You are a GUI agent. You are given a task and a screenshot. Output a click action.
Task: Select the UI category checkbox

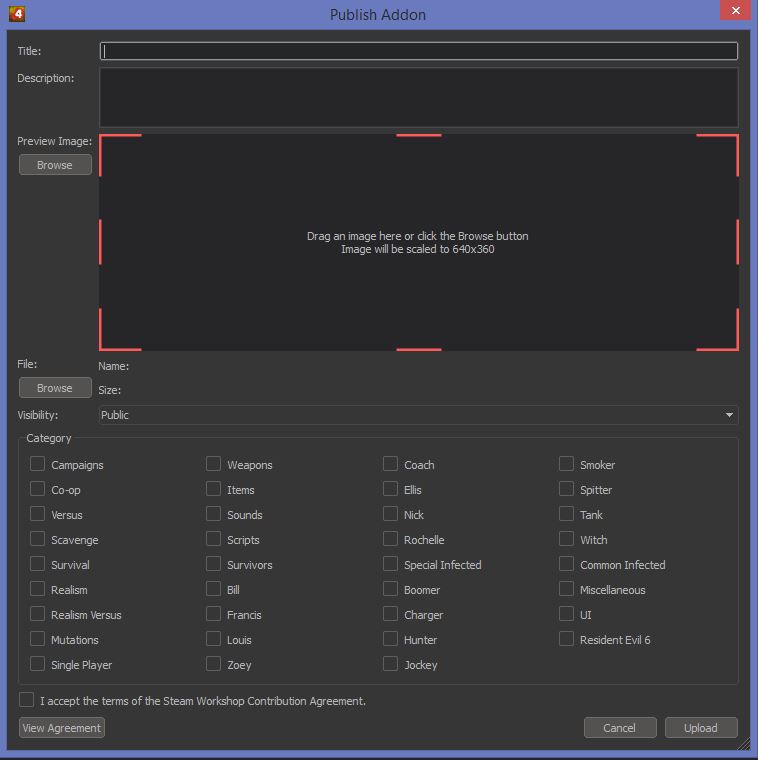pyautogui.click(x=566, y=614)
